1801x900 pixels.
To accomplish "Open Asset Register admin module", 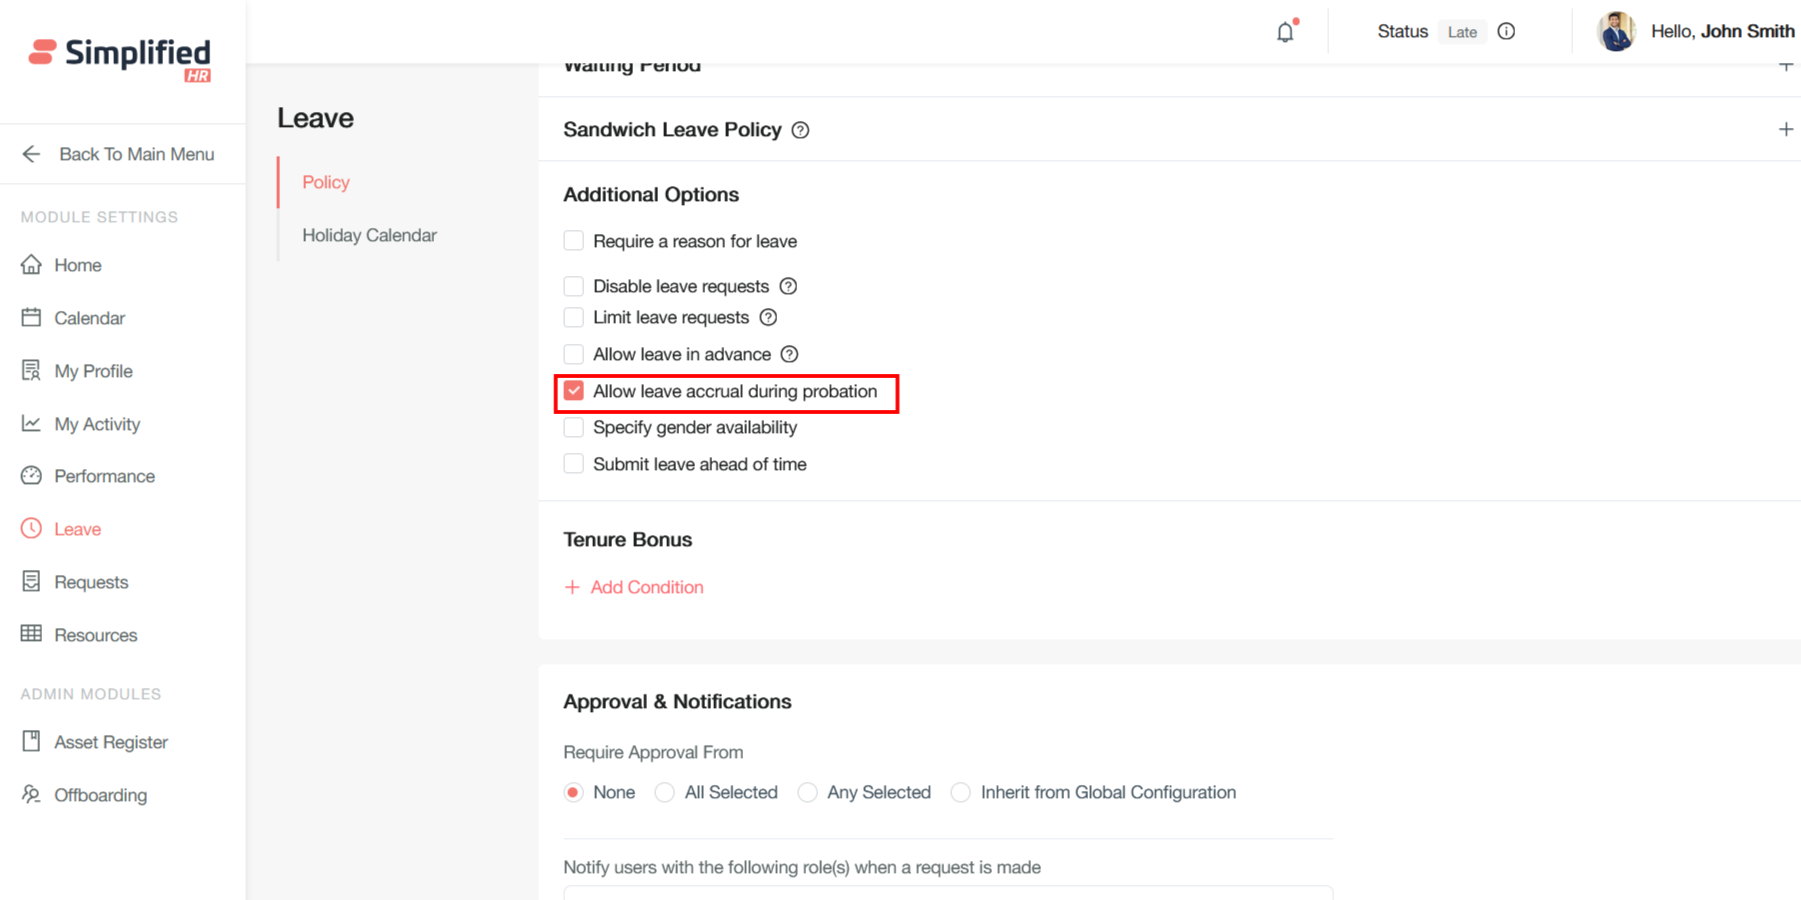I will tap(110, 742).
